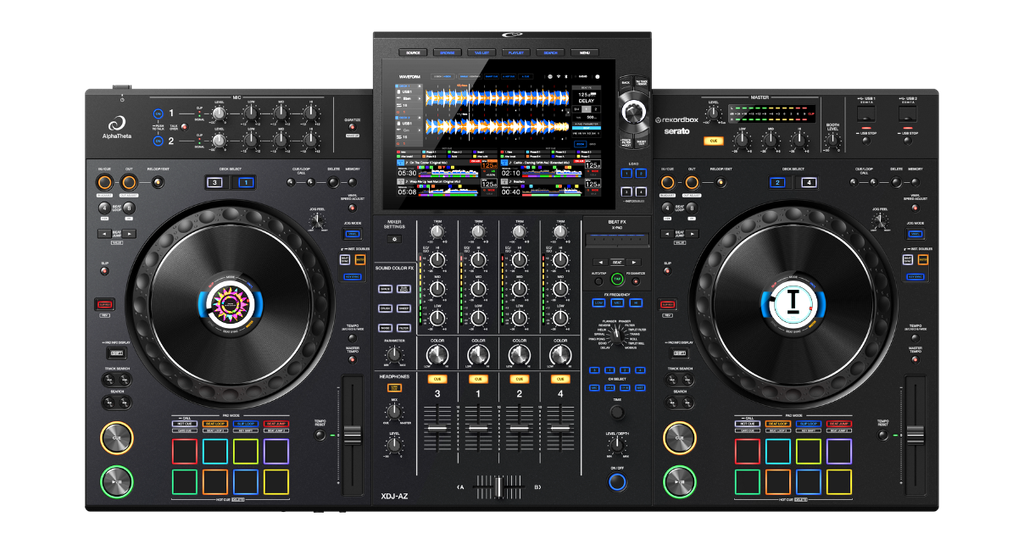
Task: Tap the TAG TRACK/REMOVE button
Action: tap(641, 83)
